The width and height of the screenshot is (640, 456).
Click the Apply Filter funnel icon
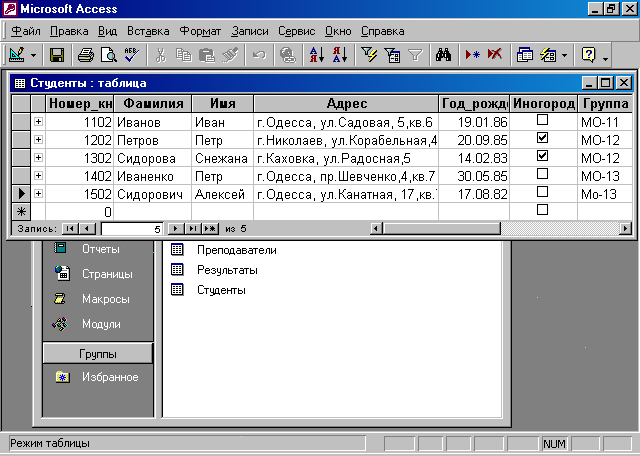(415, 55)
